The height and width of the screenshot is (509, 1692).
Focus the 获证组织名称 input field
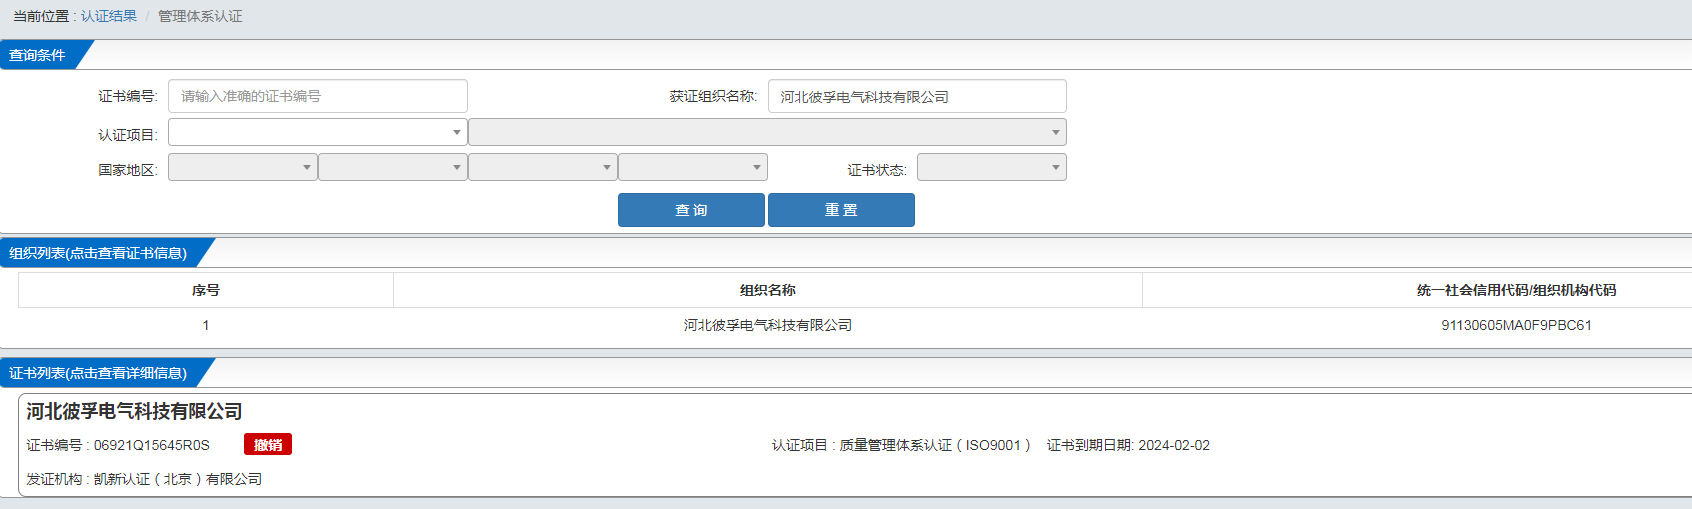tap(917, 96)
